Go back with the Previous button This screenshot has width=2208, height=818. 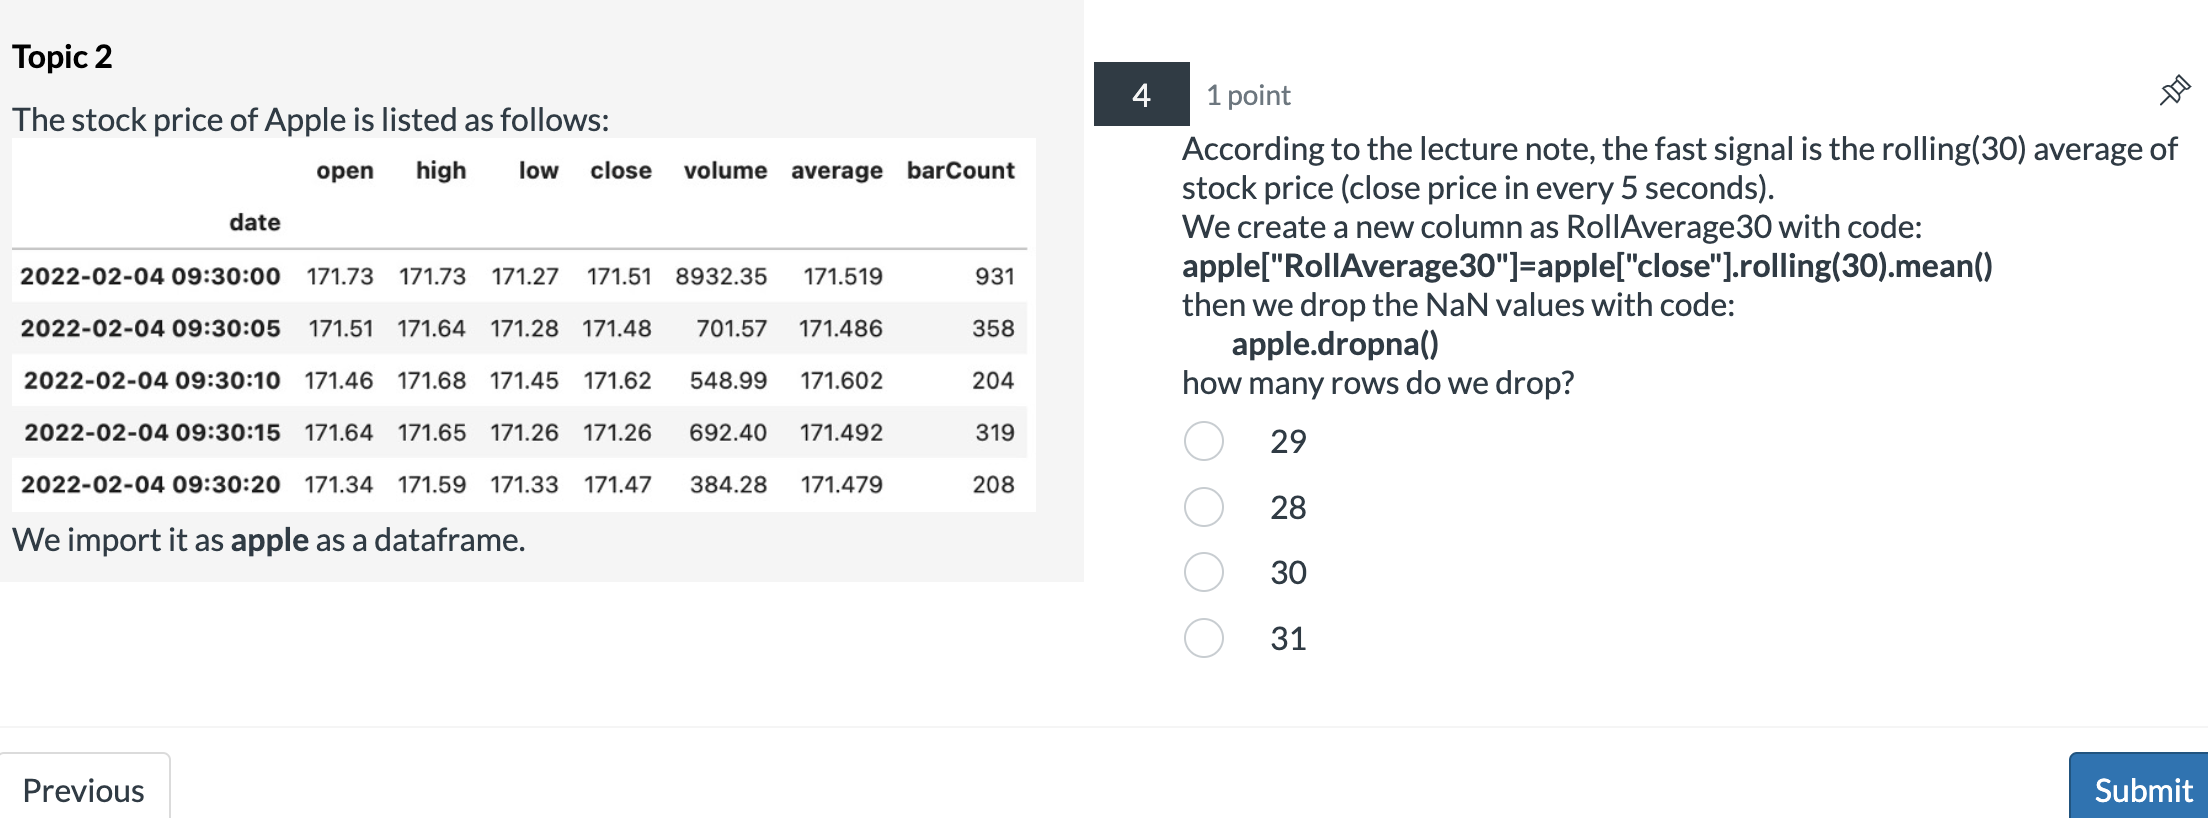tap(84, 789)
